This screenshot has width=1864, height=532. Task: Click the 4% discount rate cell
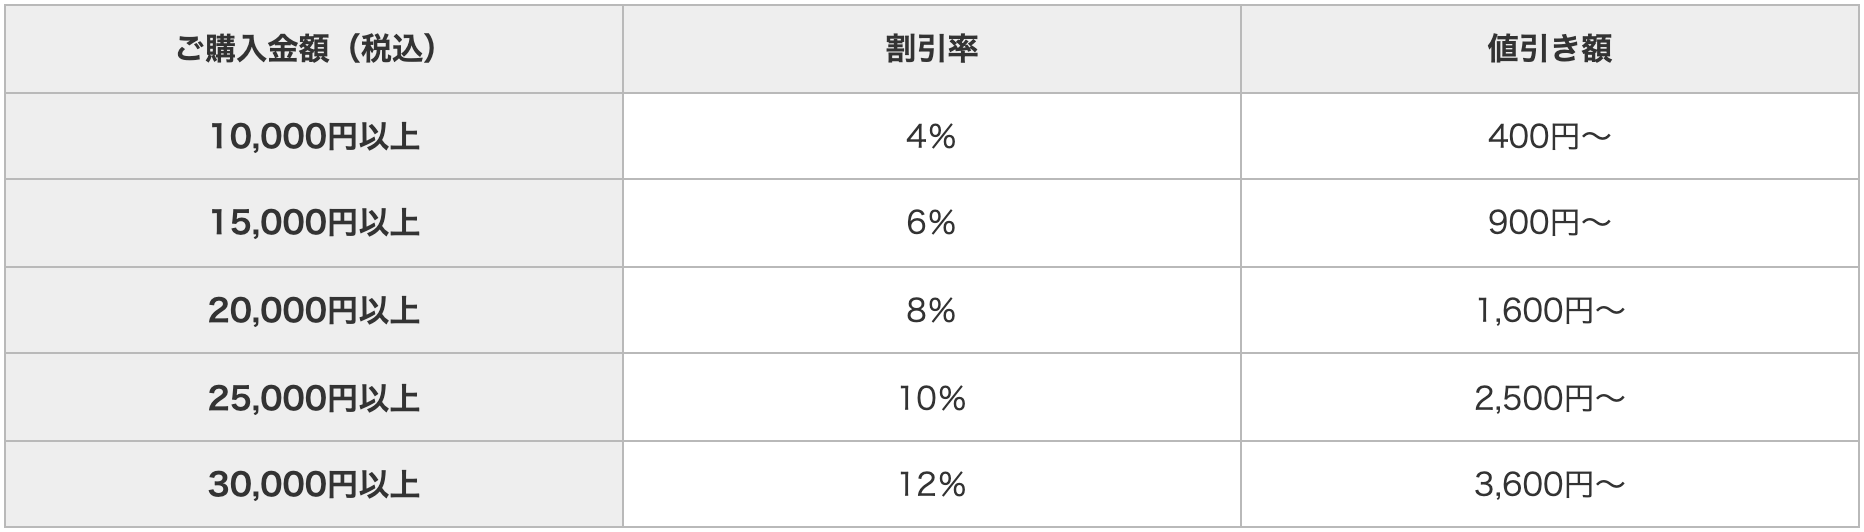click(x=932, y=137)
